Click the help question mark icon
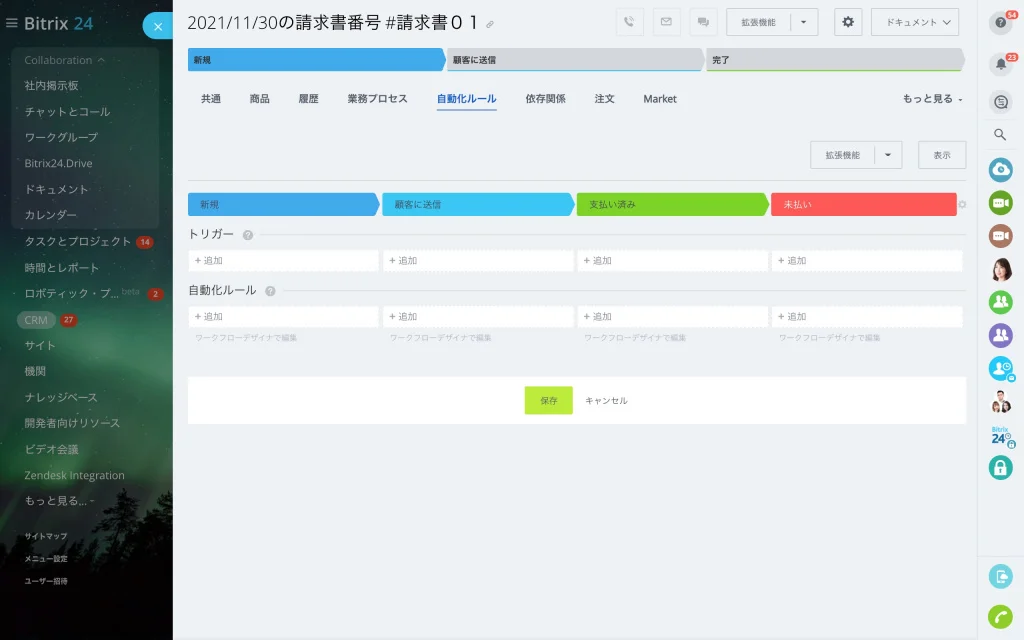Screen dimensions: 1024x640 pyautogui.click(x=1000, y=23)
